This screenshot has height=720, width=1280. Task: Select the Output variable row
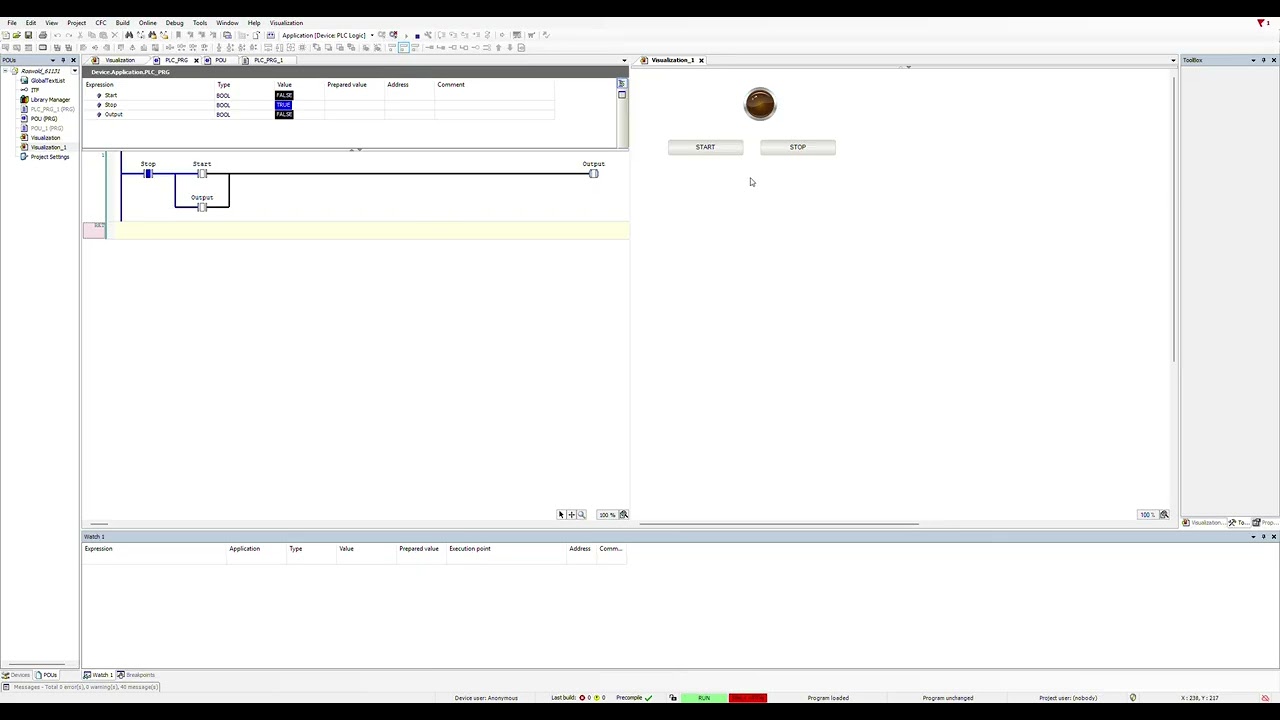(x=318, y=114)
